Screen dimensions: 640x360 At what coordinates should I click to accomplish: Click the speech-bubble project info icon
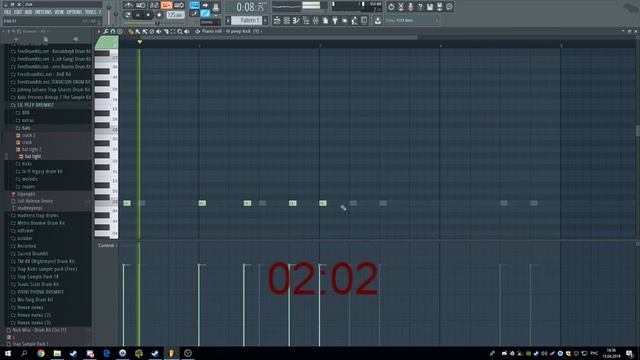[449, 7]
